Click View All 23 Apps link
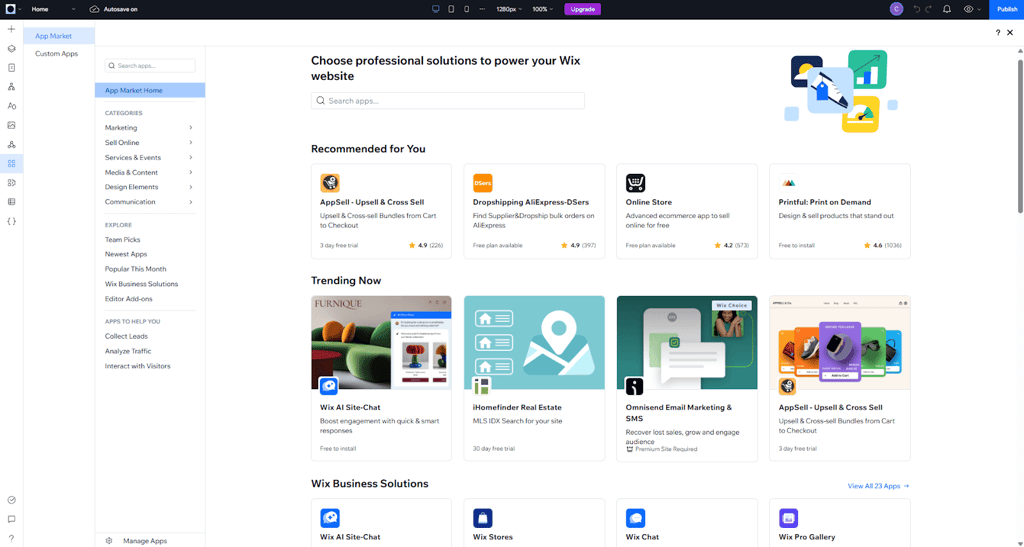Image resolution: width=1024 pixels, height=547 pixels. [878, 486]
